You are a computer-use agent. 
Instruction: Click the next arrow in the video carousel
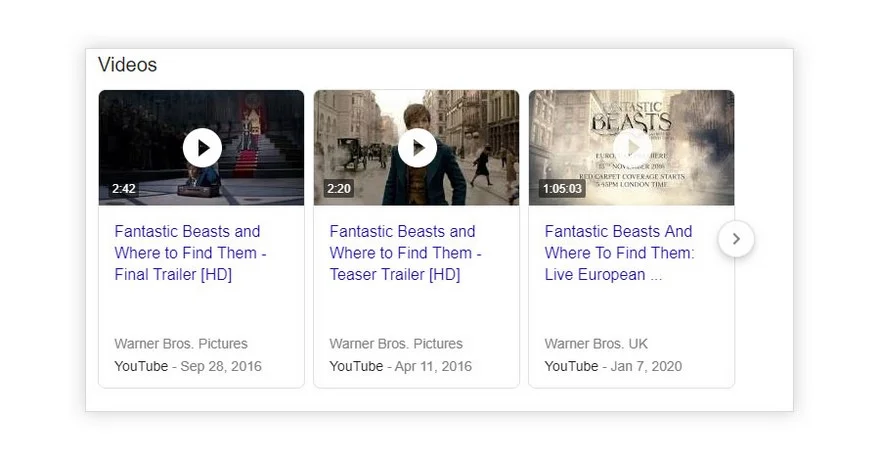coord(736,239)
